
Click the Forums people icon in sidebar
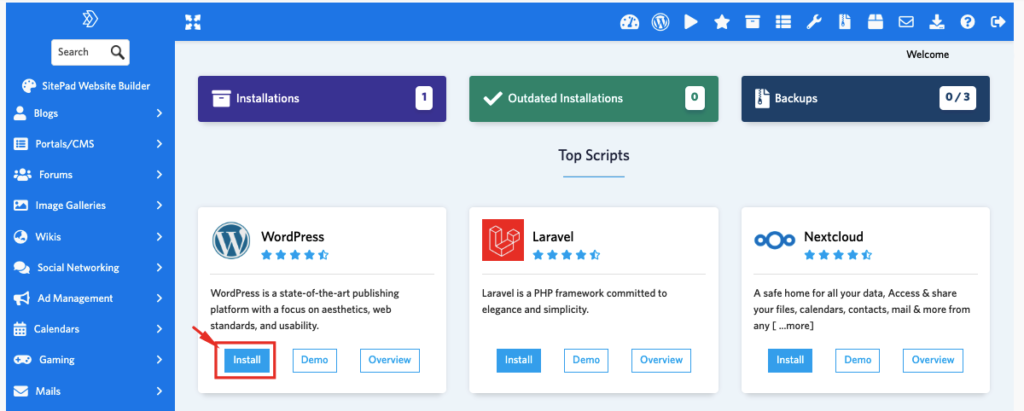[22, 174]
